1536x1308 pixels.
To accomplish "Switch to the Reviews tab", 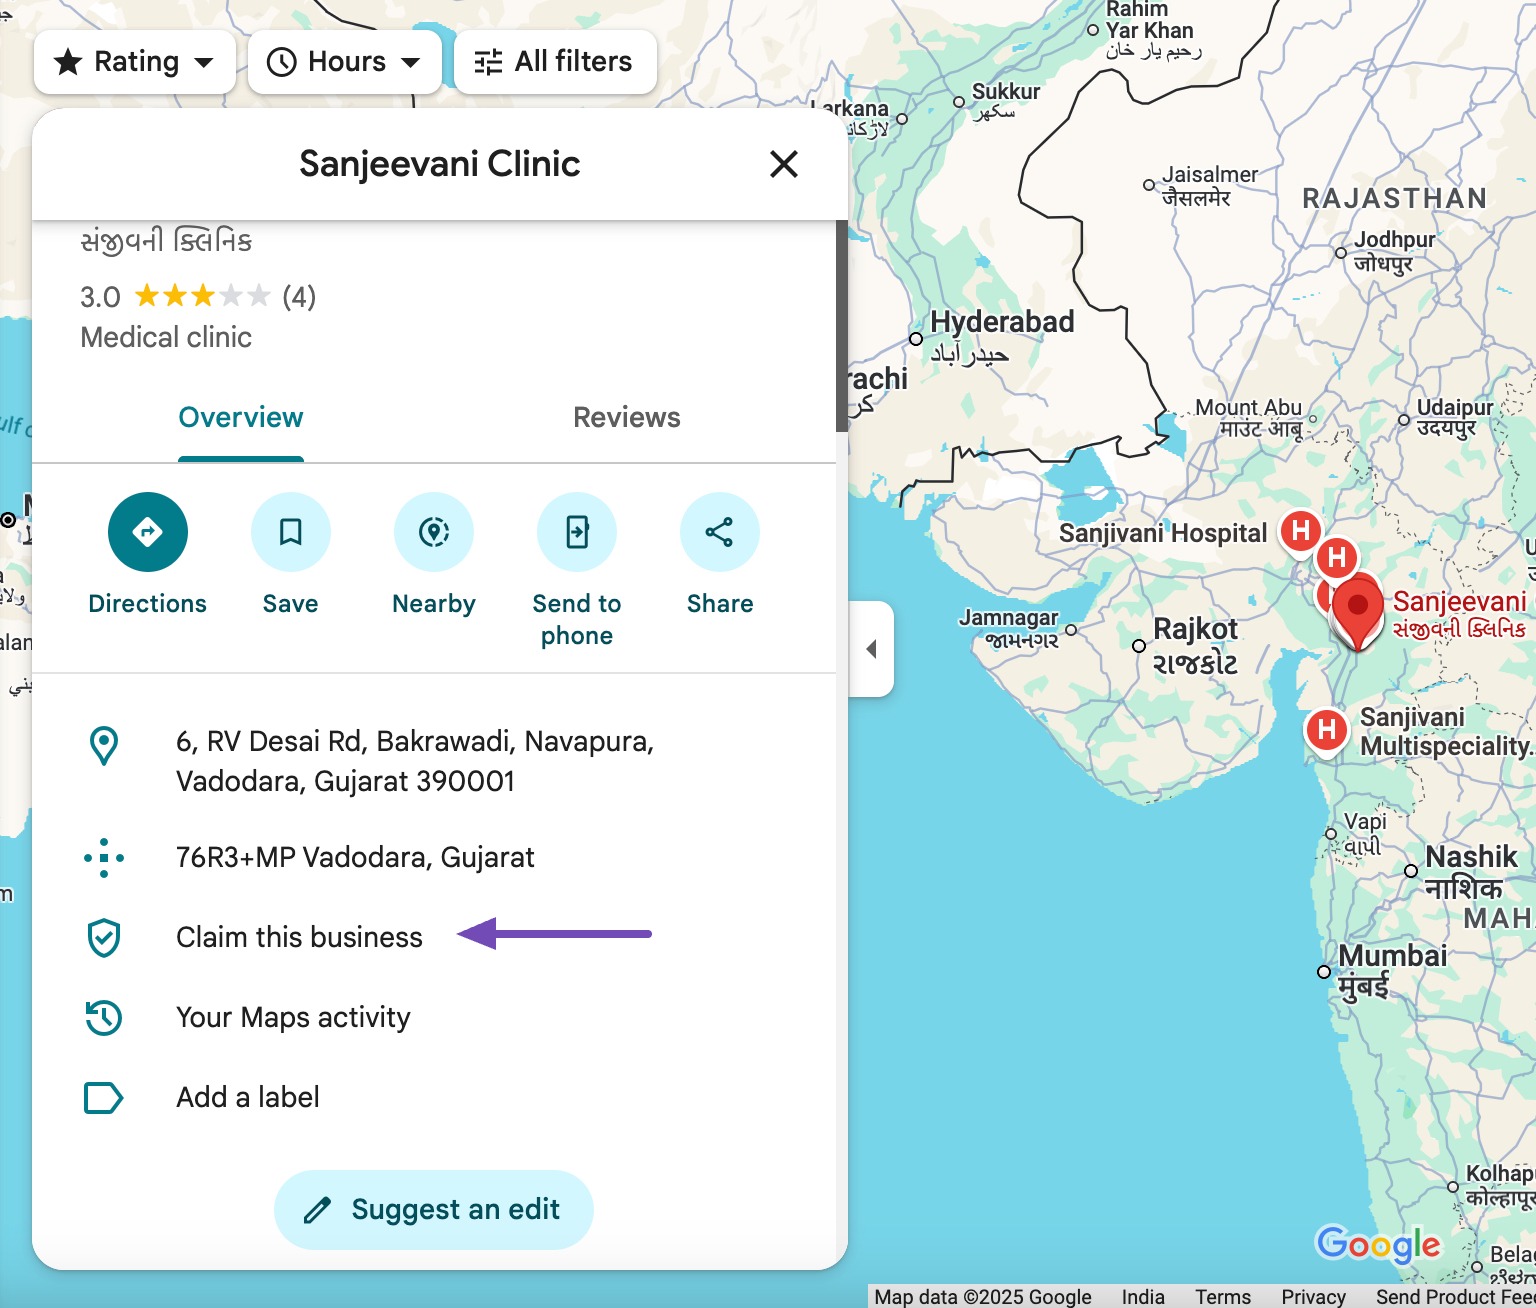I will pyautogui.click(x=626, y=418).
